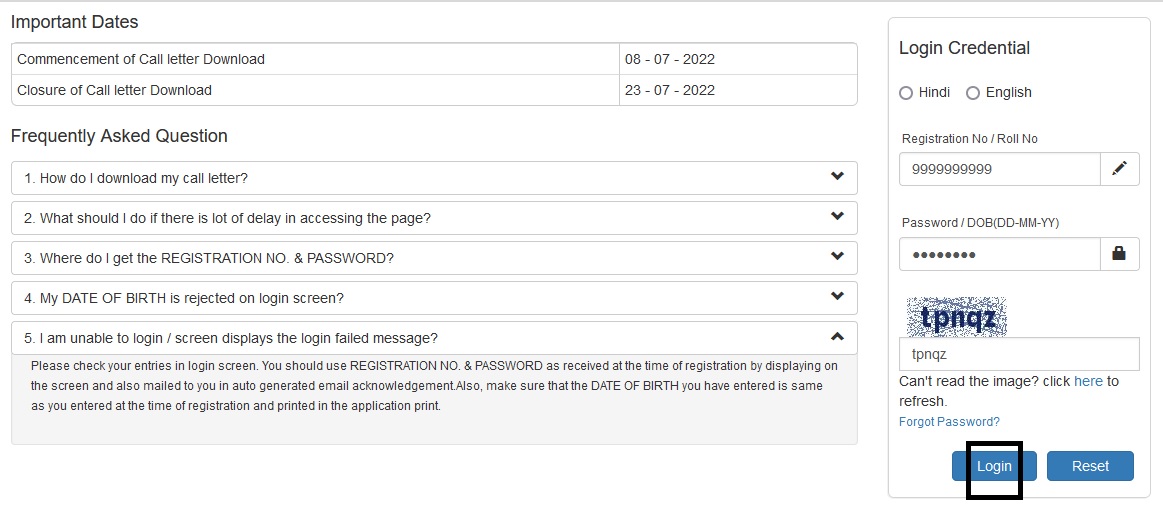Select the Hindi language radio button
This screenshot has height=507, width=1163.
point(906,93)
